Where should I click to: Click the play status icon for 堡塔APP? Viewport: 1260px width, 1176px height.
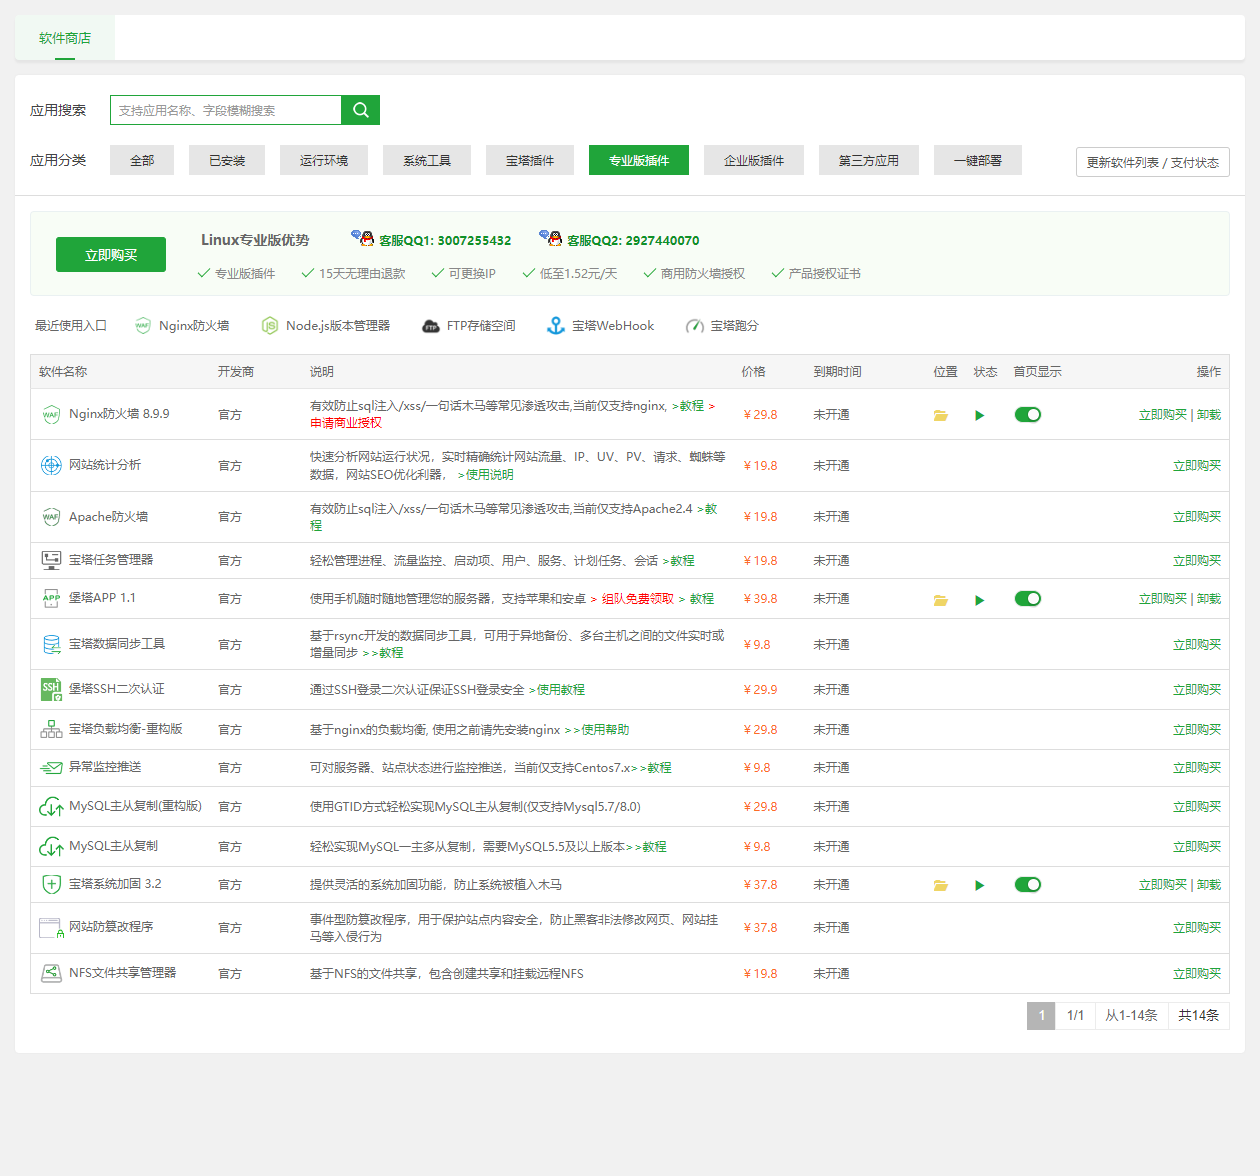979,600
